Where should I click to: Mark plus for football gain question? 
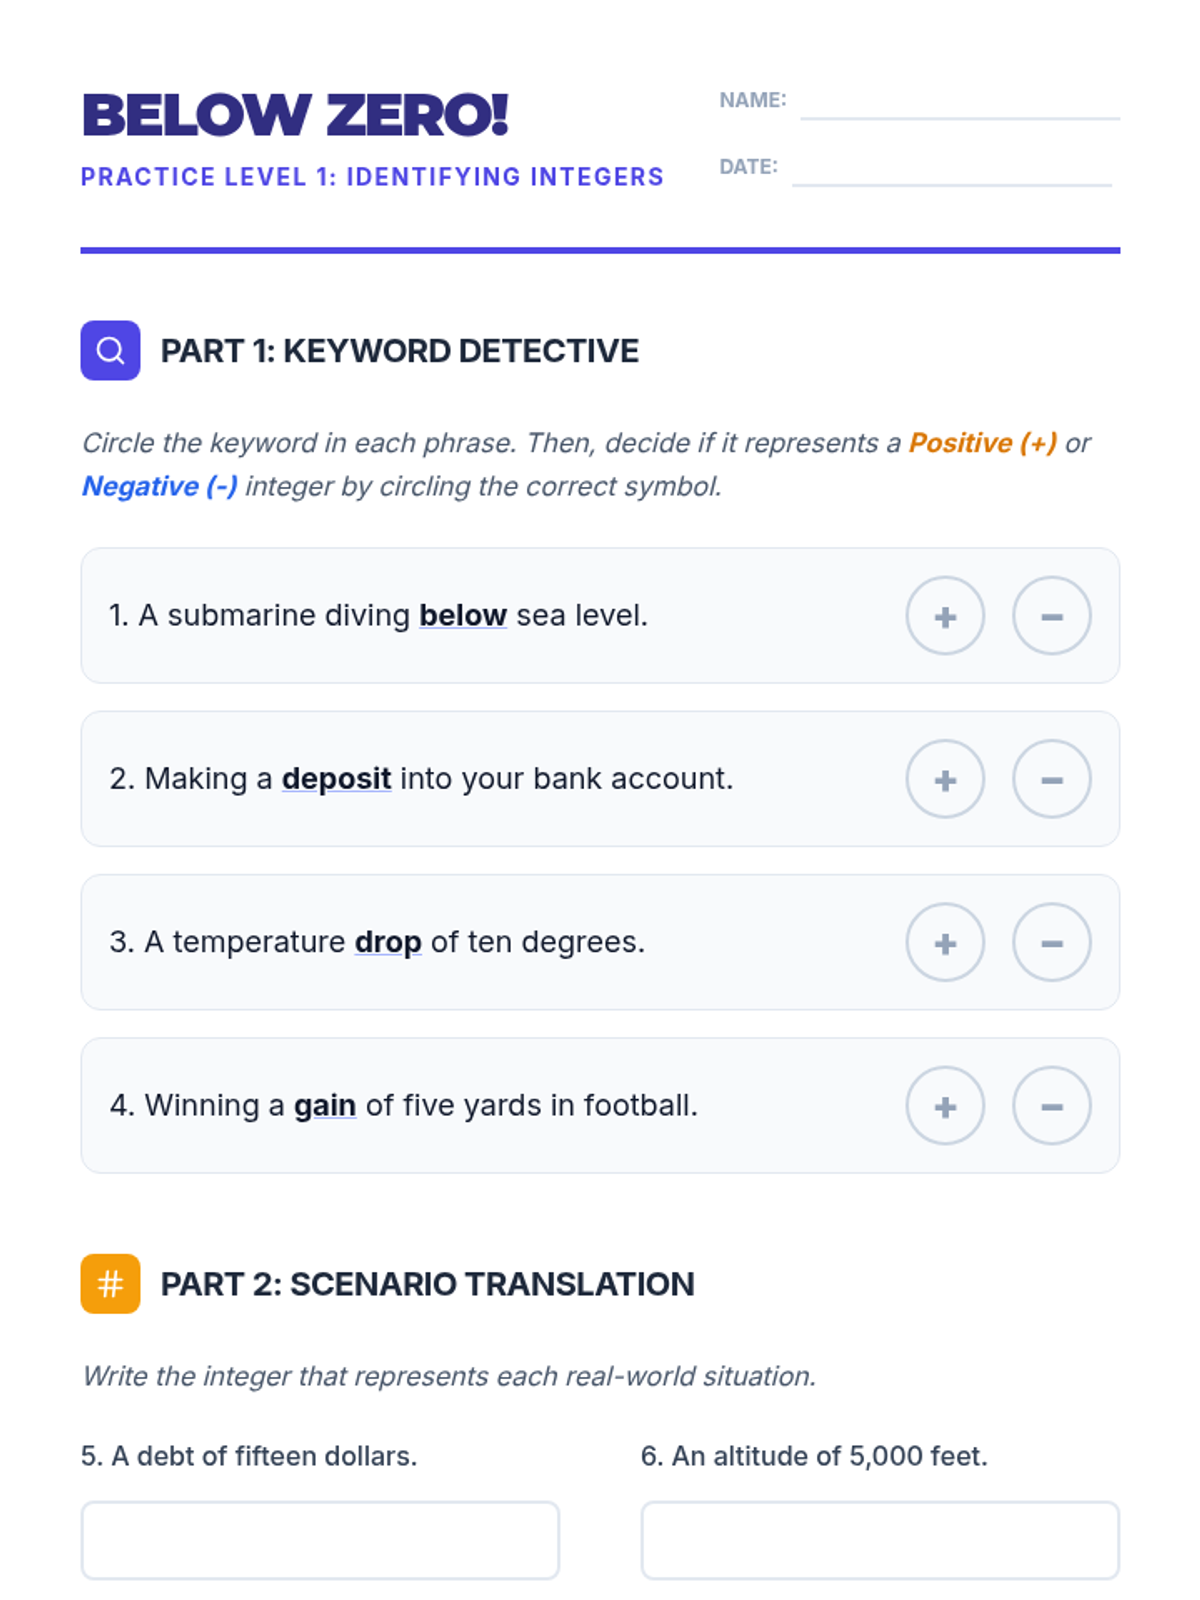(x=945, y=1106)
